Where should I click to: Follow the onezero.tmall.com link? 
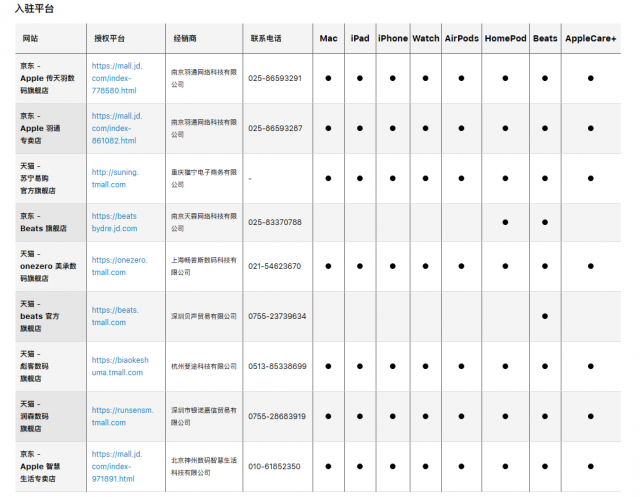point(120,266)
